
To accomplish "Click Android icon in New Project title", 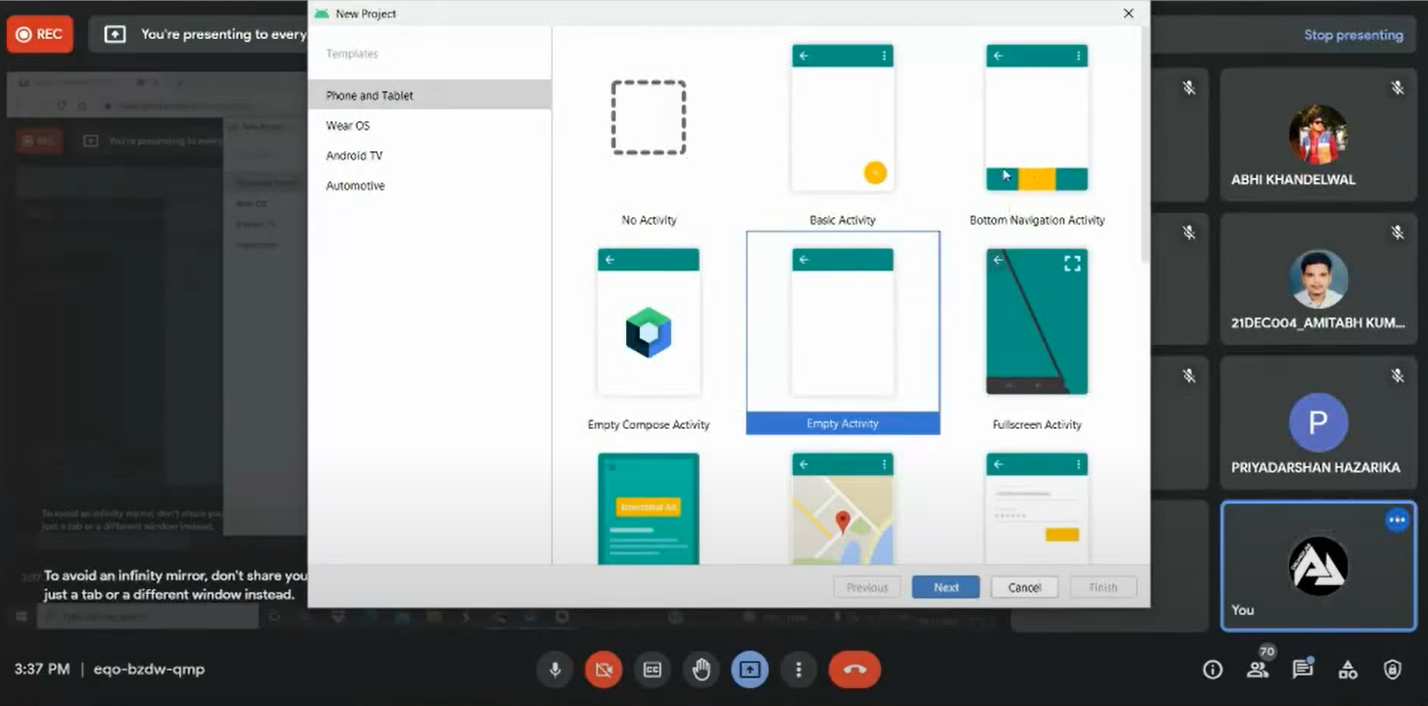I will coord(321,13).
